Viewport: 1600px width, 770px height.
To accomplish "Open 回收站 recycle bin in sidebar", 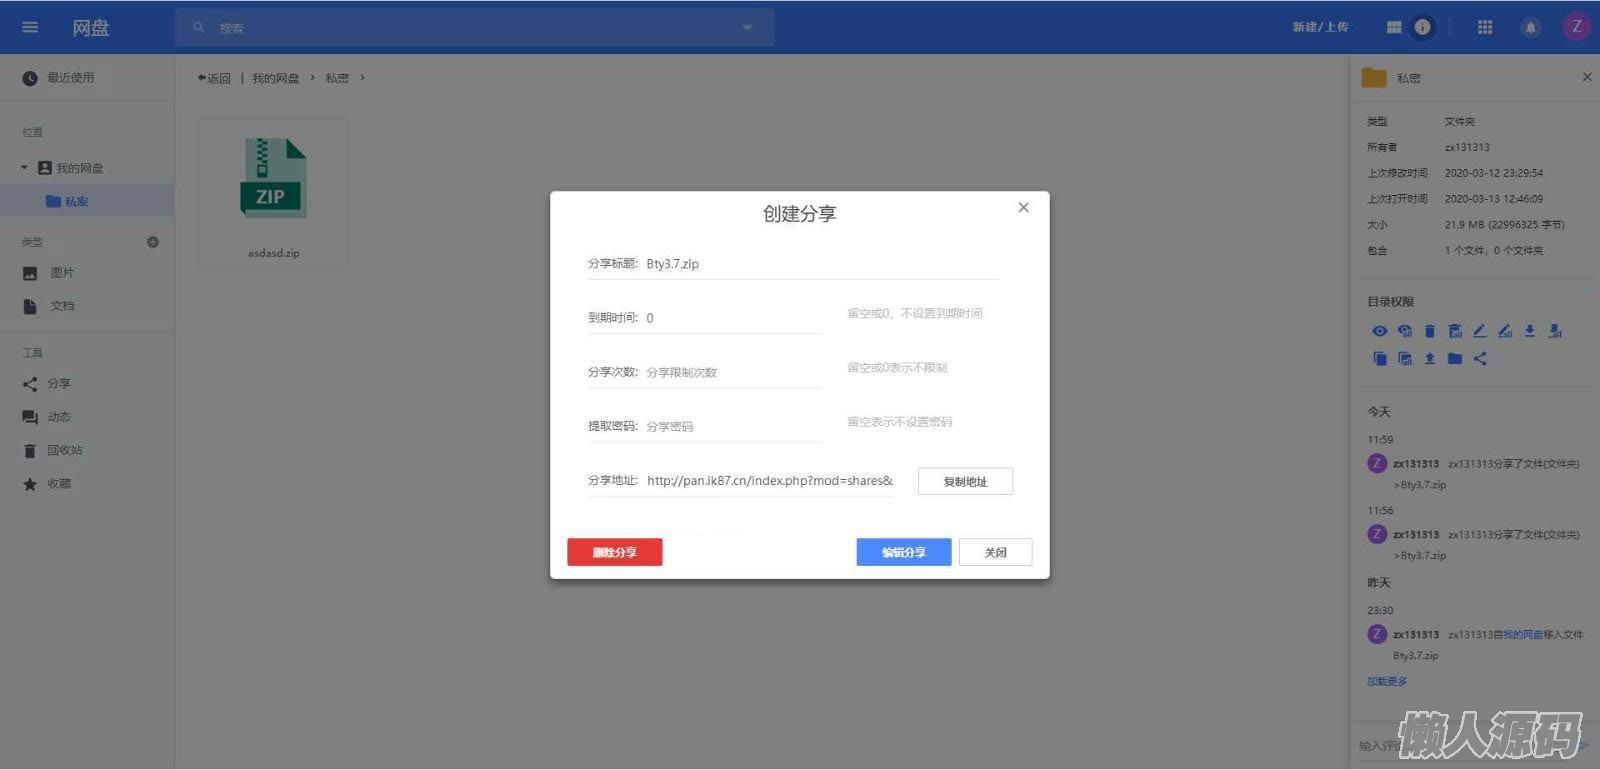I will (x=64, y=450).
